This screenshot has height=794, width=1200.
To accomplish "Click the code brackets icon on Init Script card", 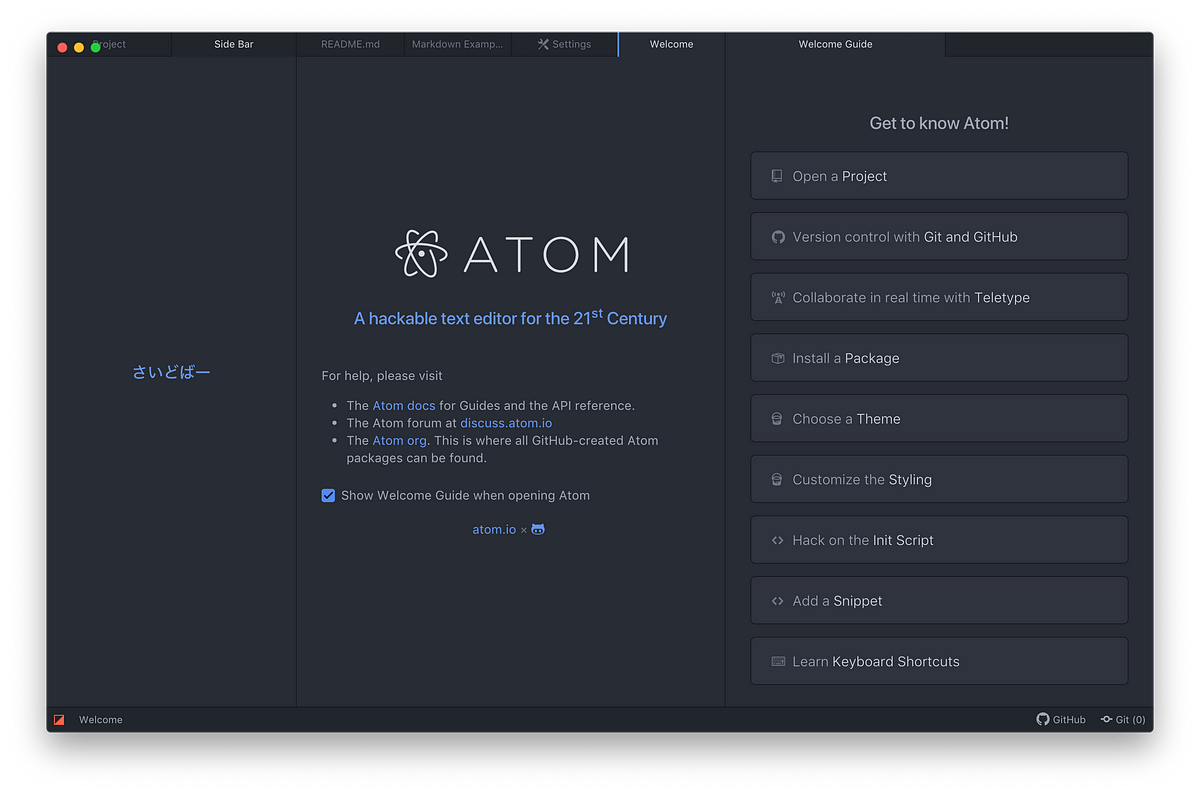I will pyautogui.click(x=777, y=539).
